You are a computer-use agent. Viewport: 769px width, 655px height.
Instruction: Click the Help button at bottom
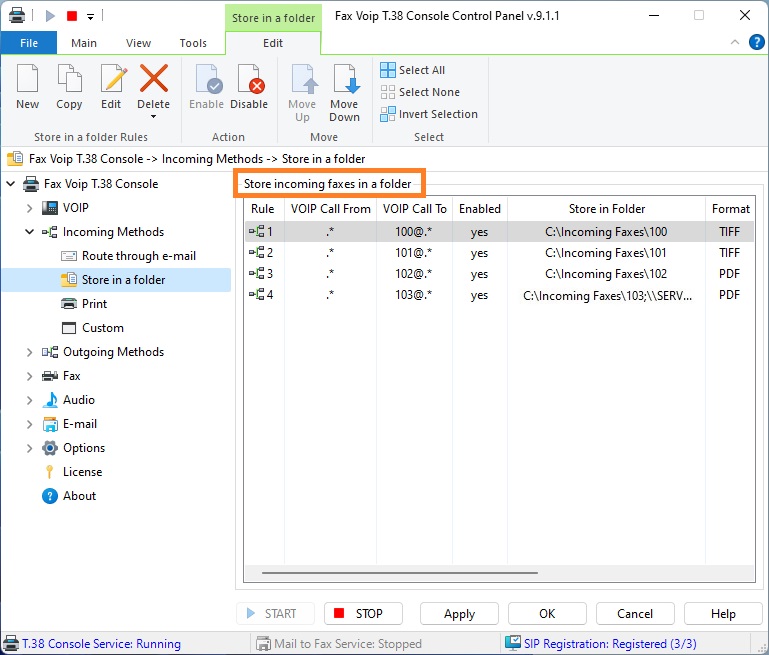click(723, 614)
